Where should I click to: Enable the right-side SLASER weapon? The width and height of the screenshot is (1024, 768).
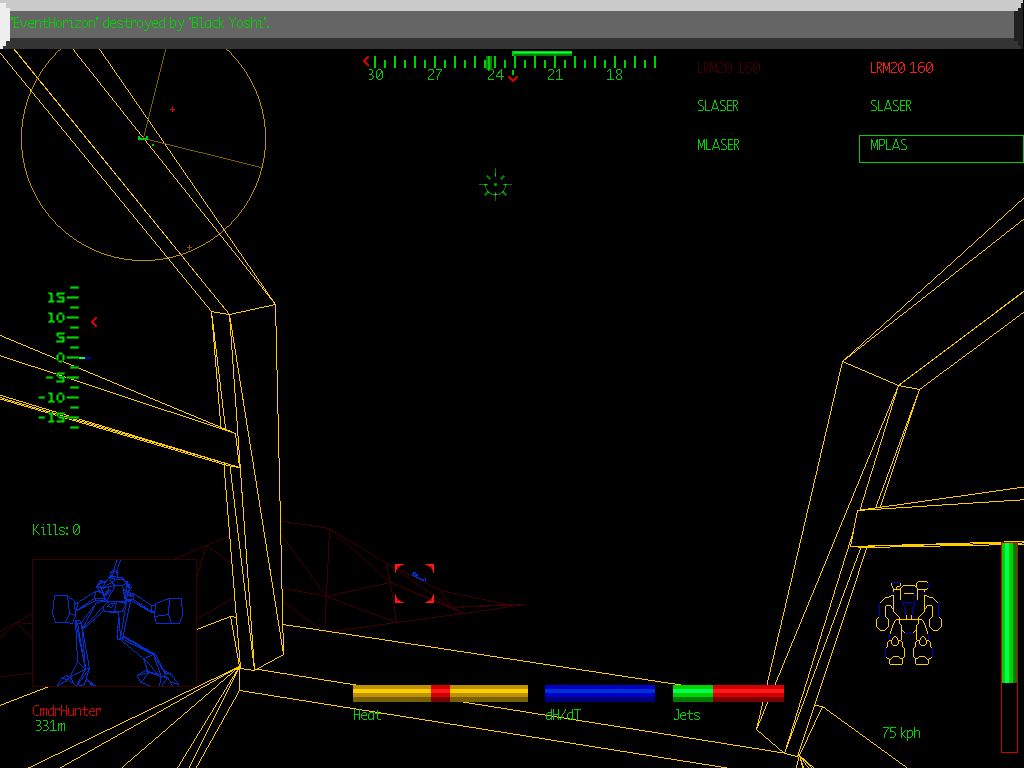(891, 105)
